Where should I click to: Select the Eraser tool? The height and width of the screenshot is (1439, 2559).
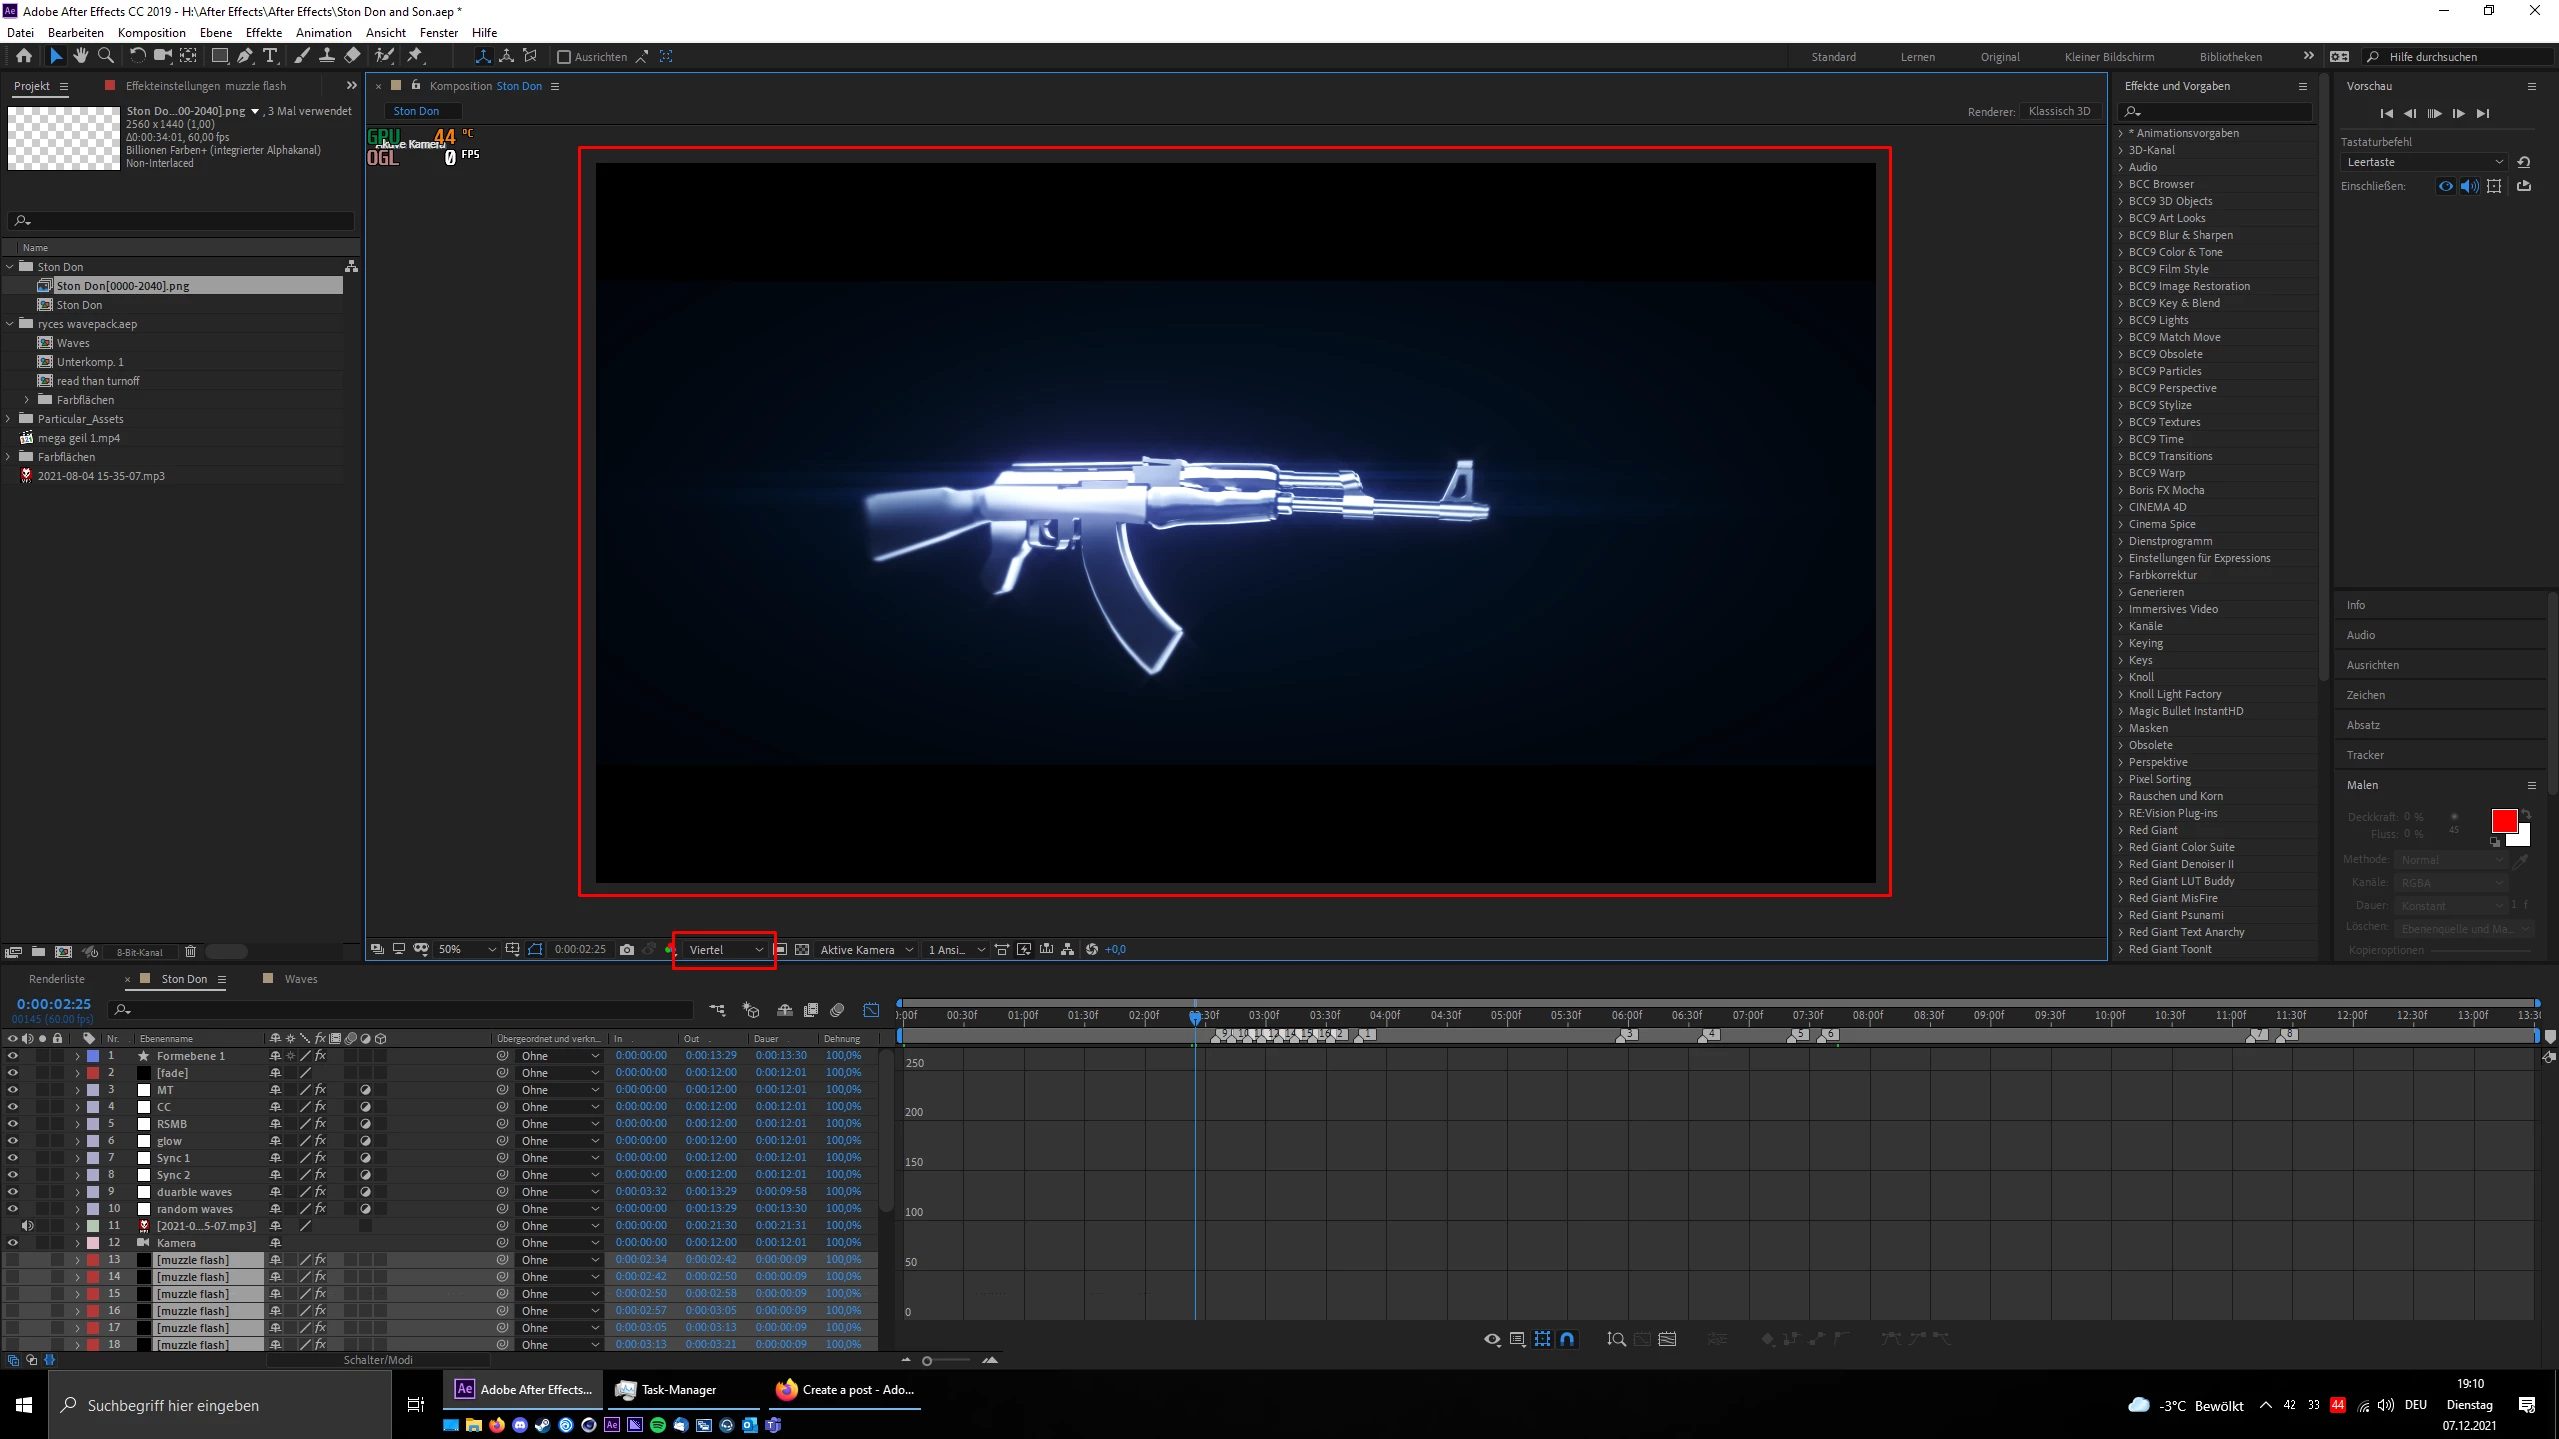click(352, 56)
